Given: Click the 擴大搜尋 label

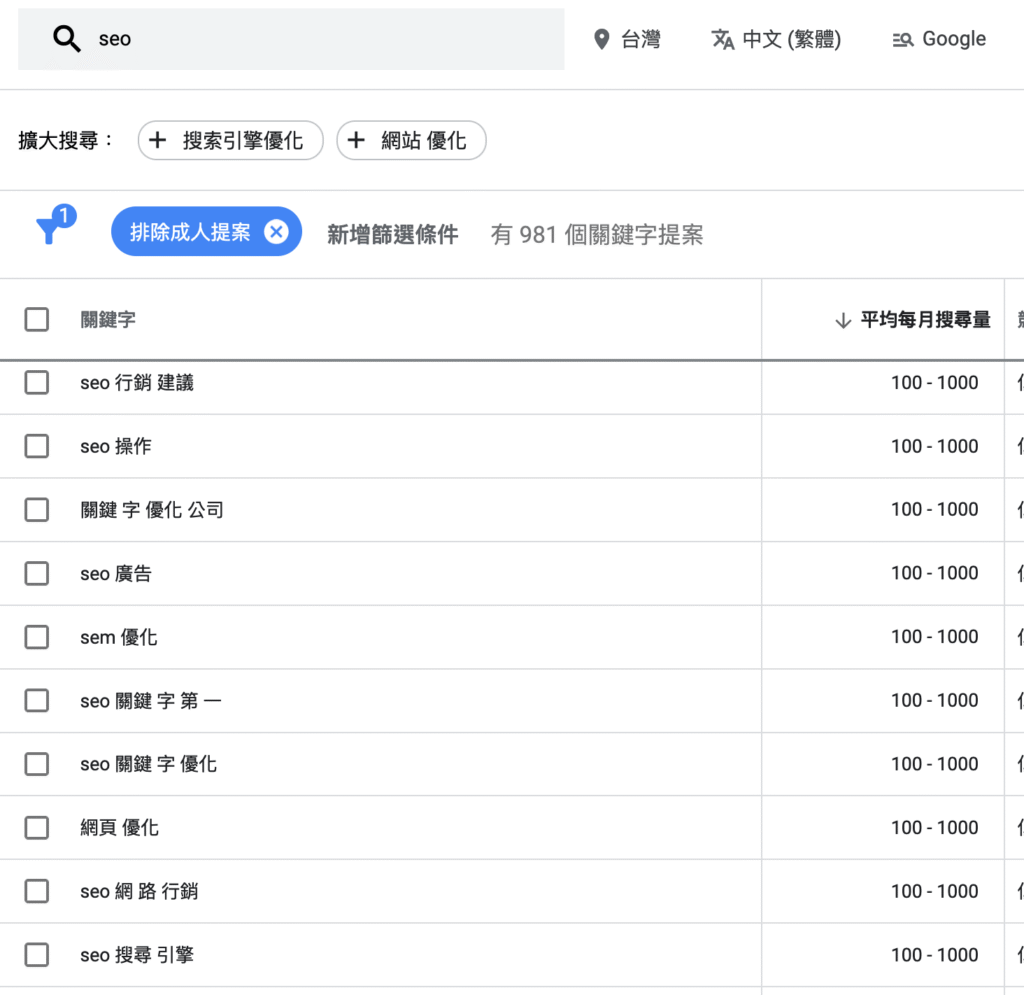Looking at the screenshot, I should pos(65,140).
